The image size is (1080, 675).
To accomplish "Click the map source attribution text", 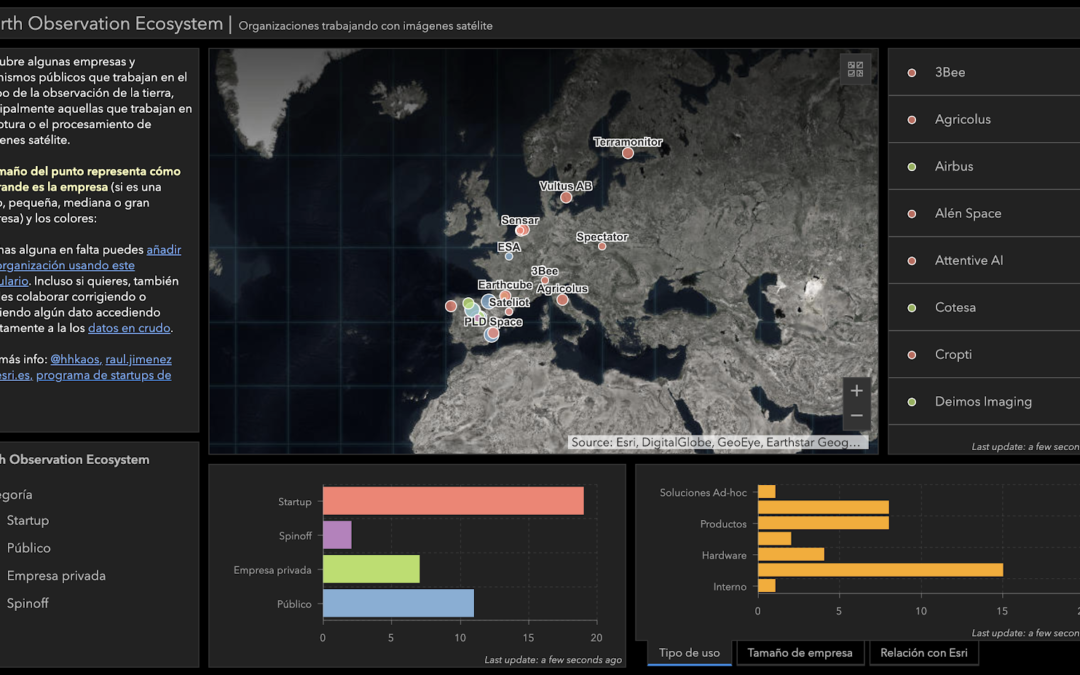I will (716, 443).
